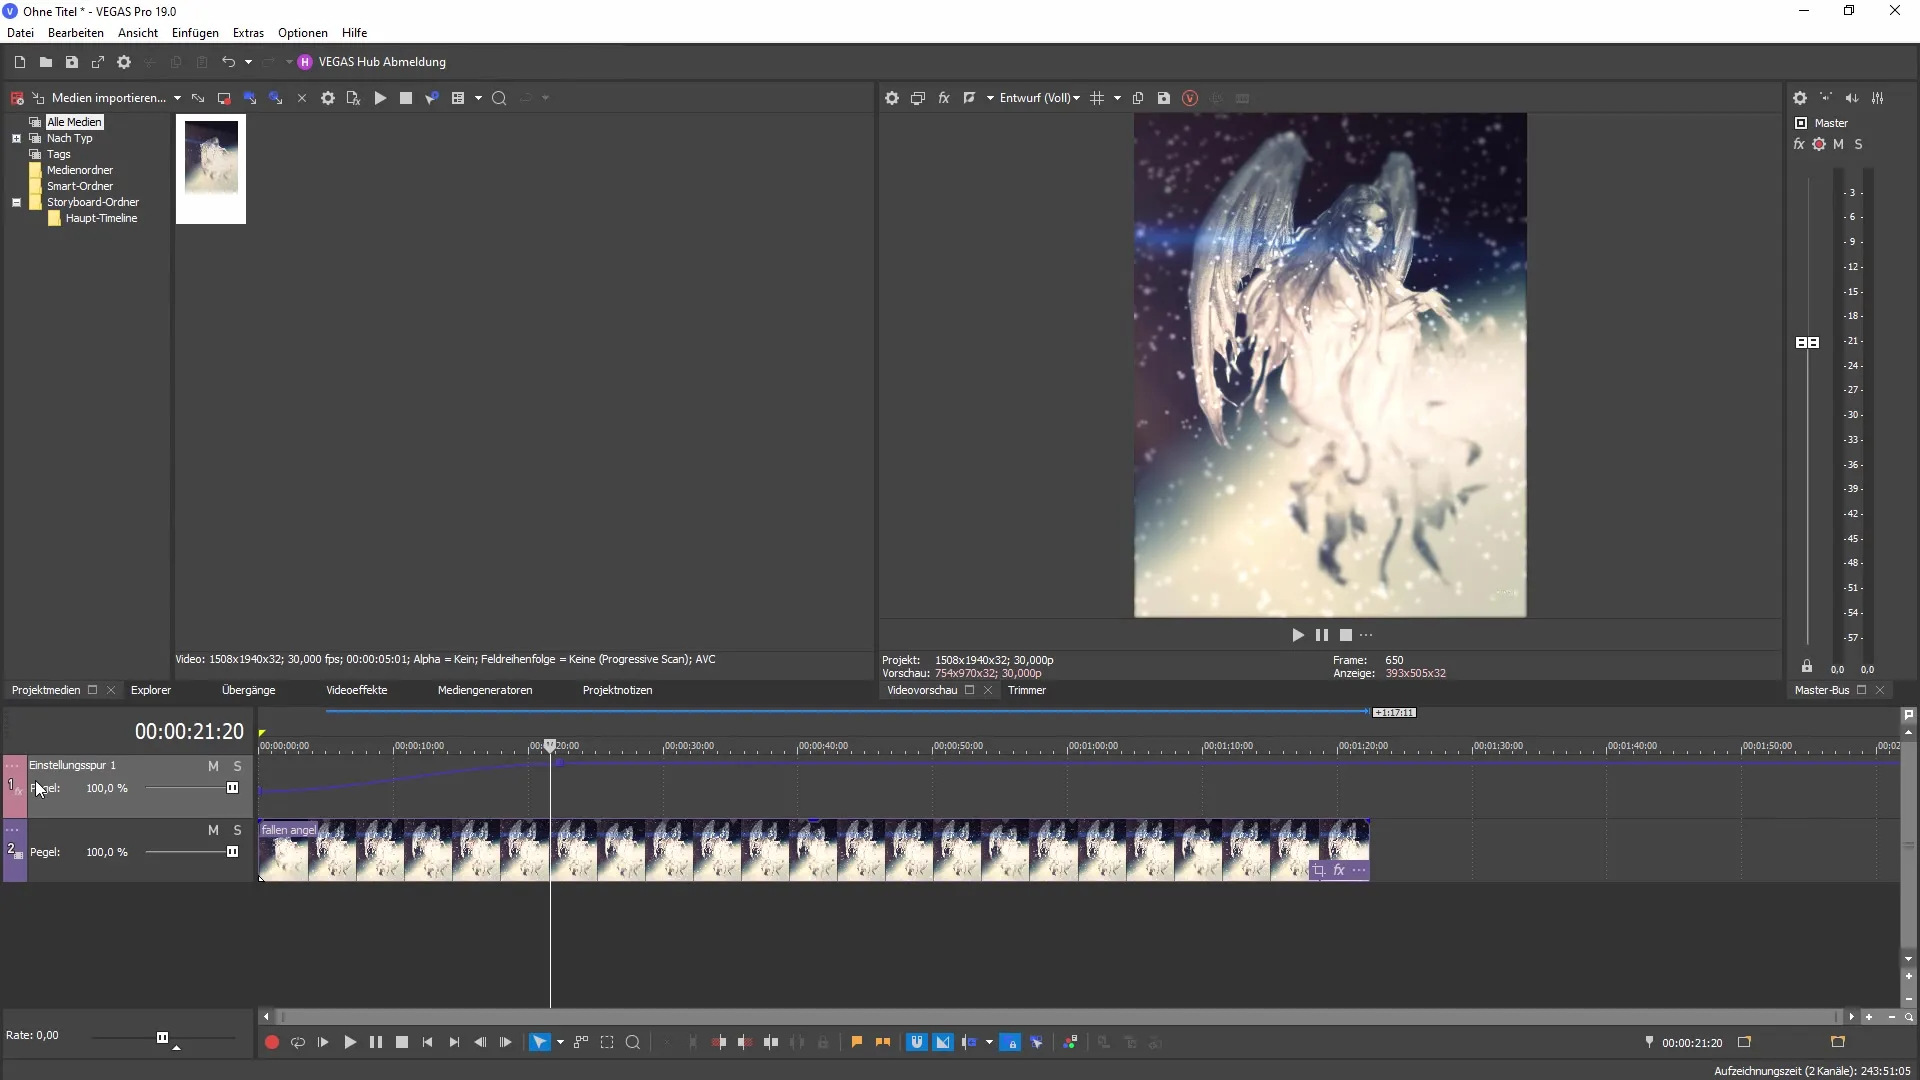Expand the Haupt-Timeline tree item

[x=102, y=218]
